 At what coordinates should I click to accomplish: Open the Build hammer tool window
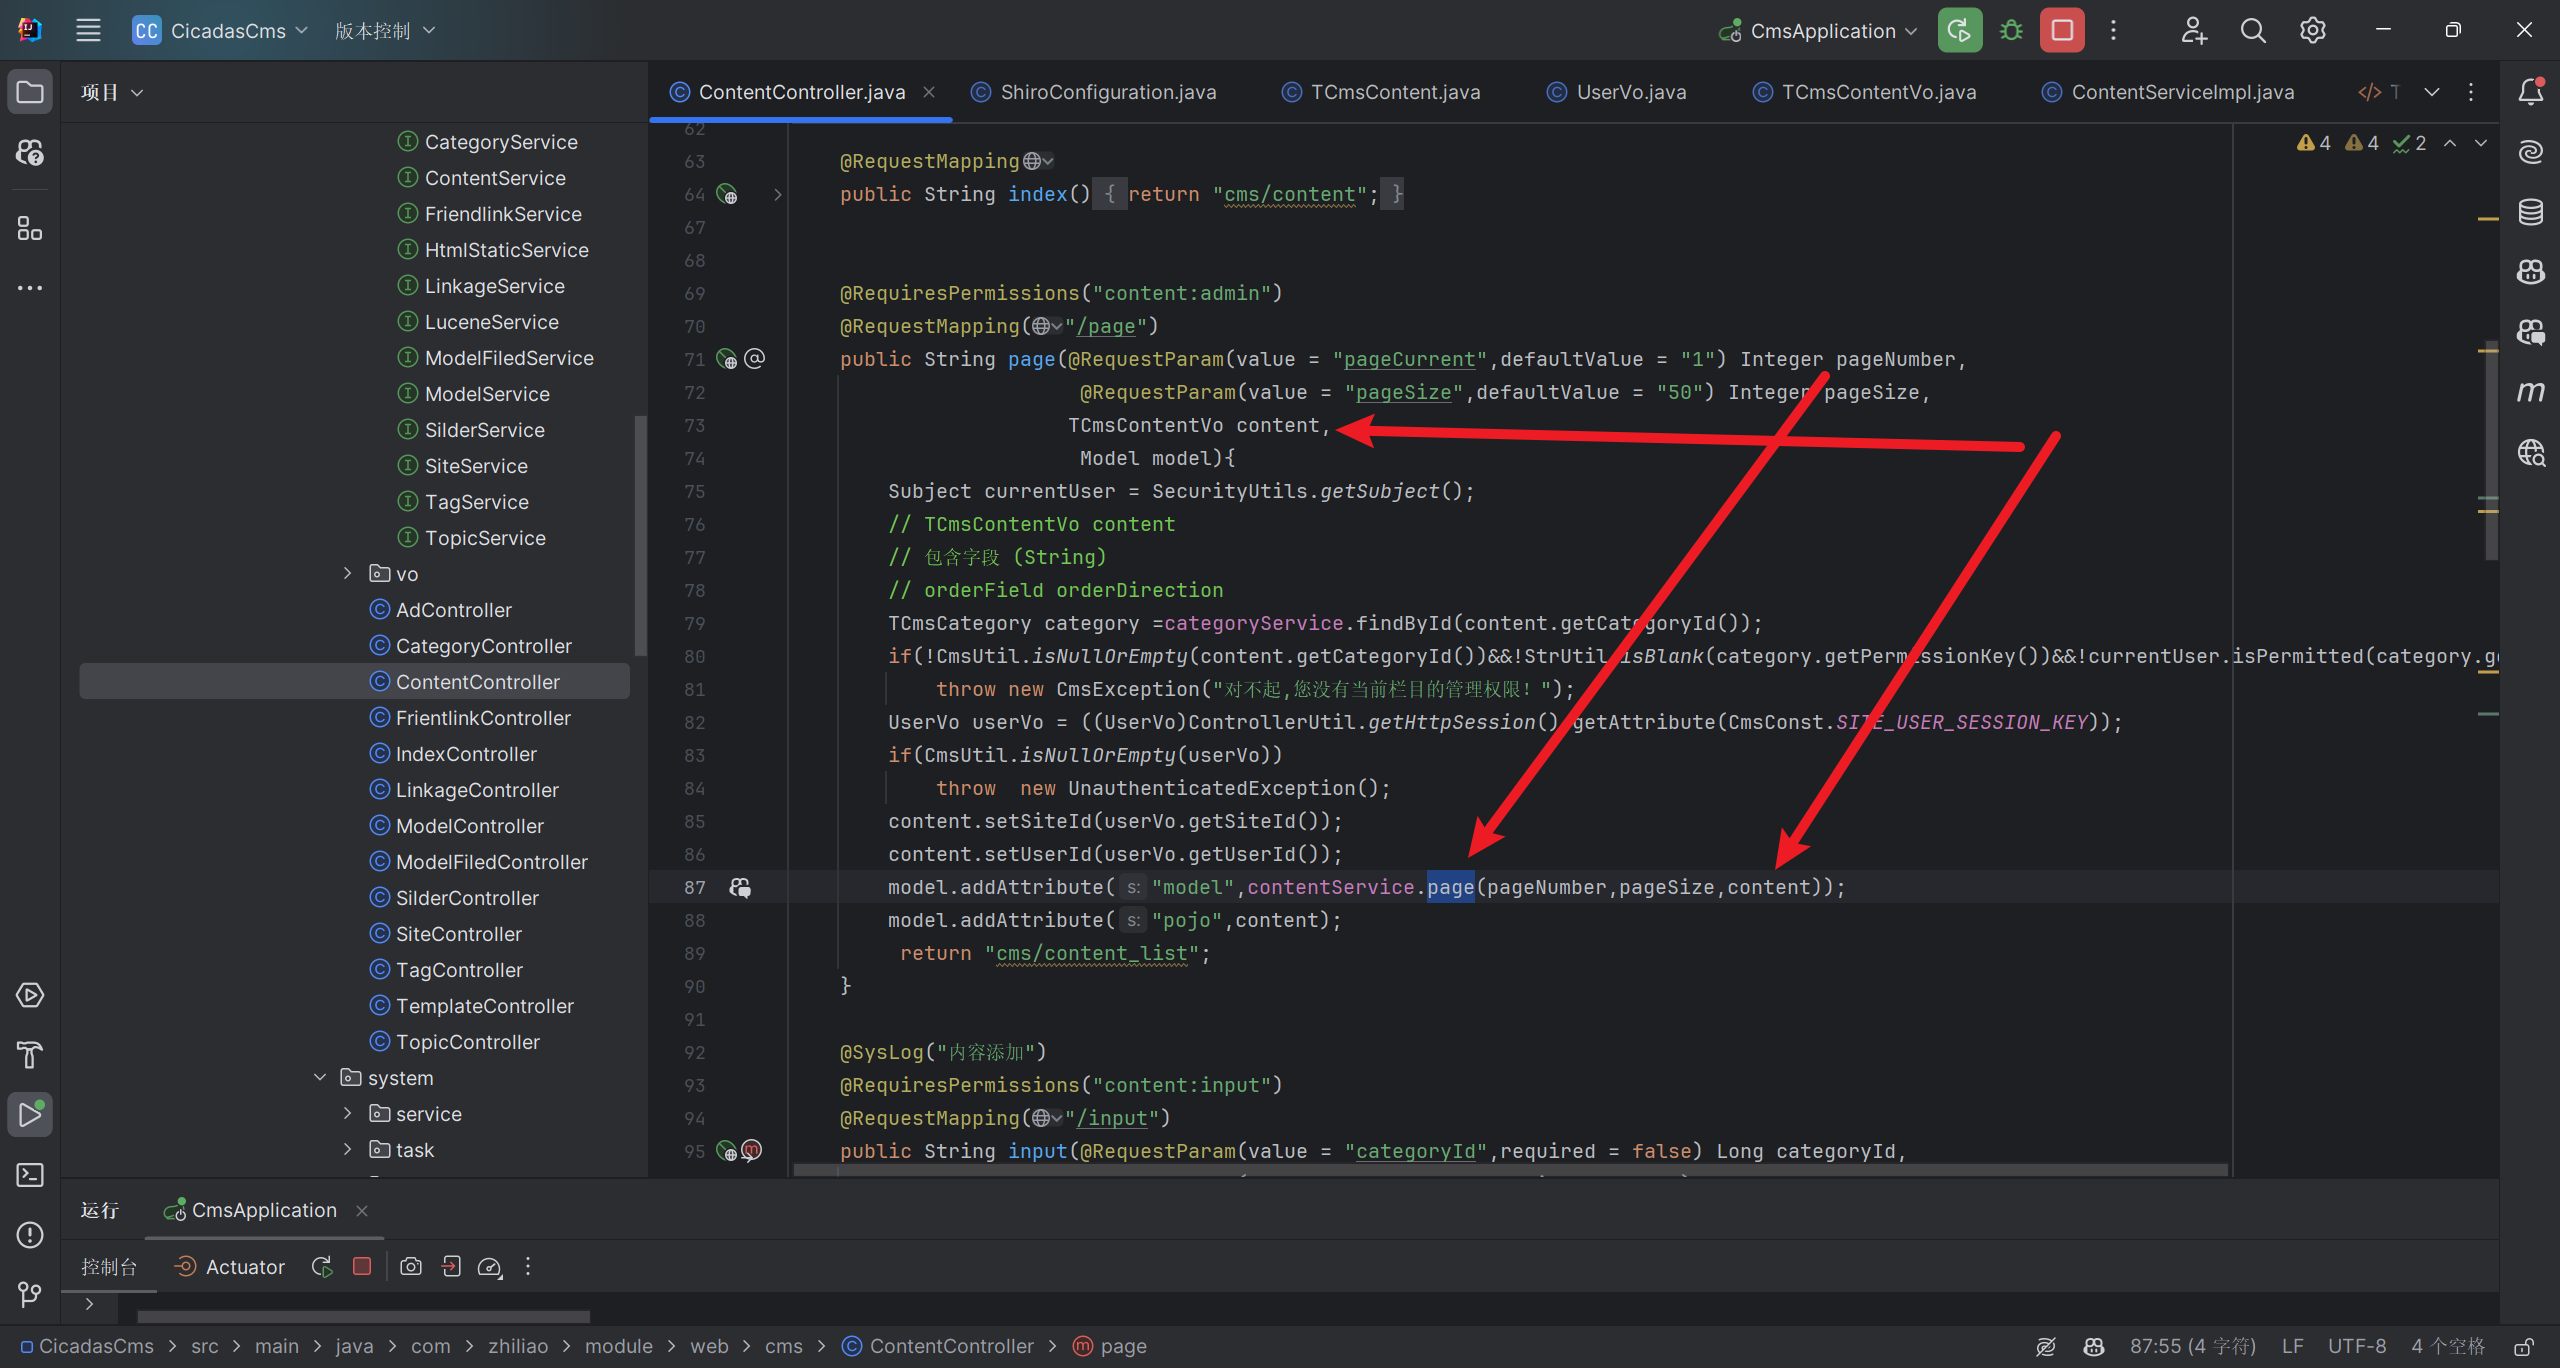tap(30, 1055)
